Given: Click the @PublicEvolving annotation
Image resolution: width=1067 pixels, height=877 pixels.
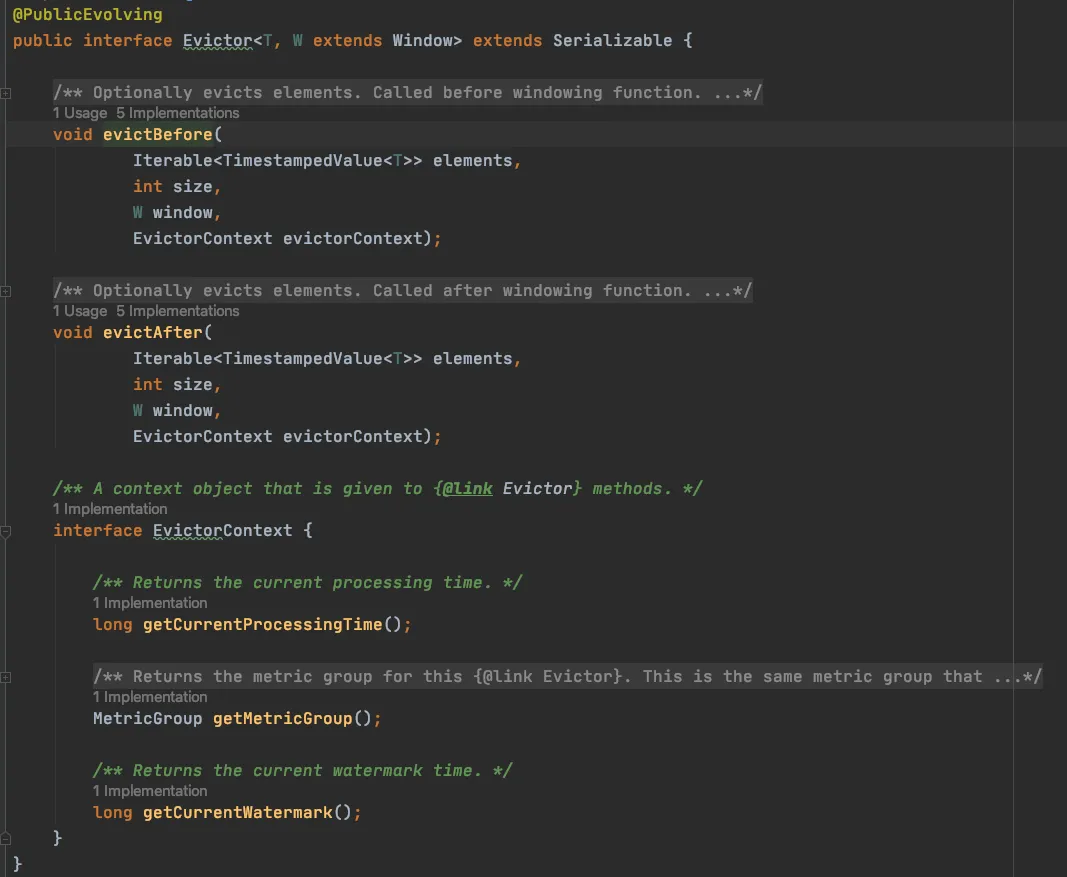Looking at the screenshot, I should (87, 15).
